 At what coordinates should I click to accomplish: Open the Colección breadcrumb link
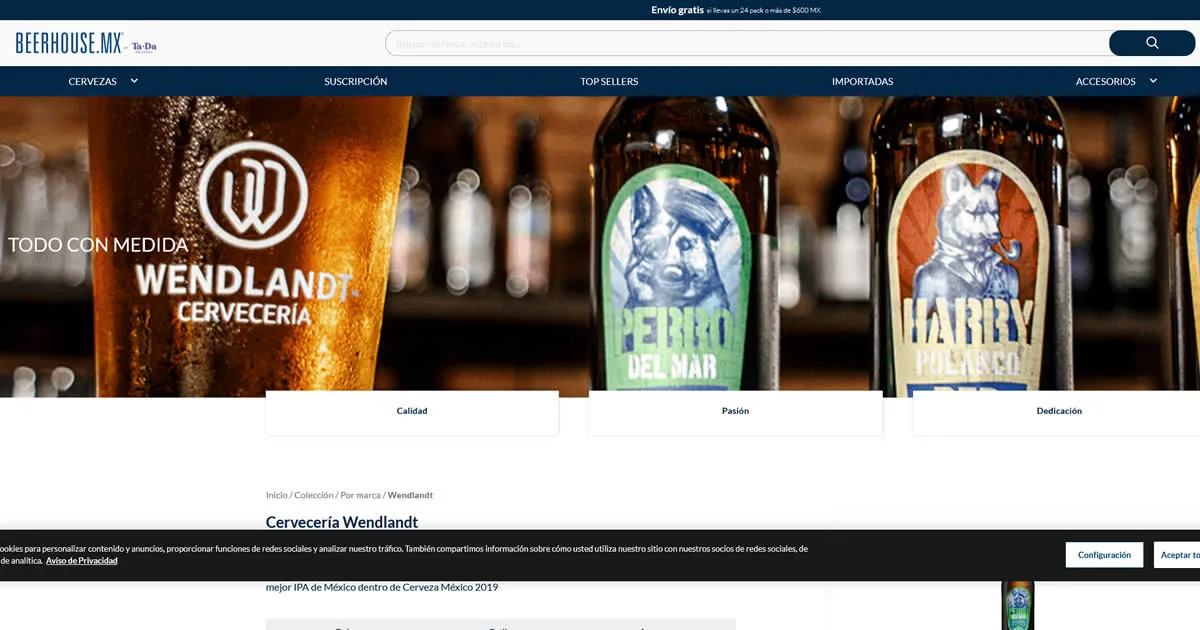click(311, 494)
